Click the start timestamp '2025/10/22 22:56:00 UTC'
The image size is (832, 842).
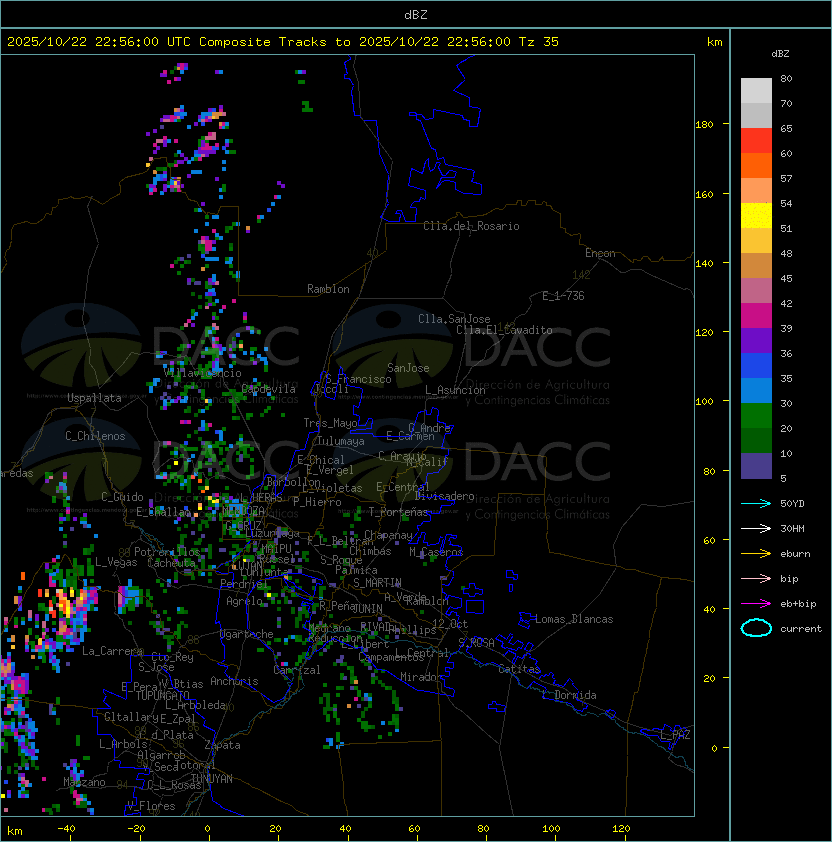pos(98,42)
